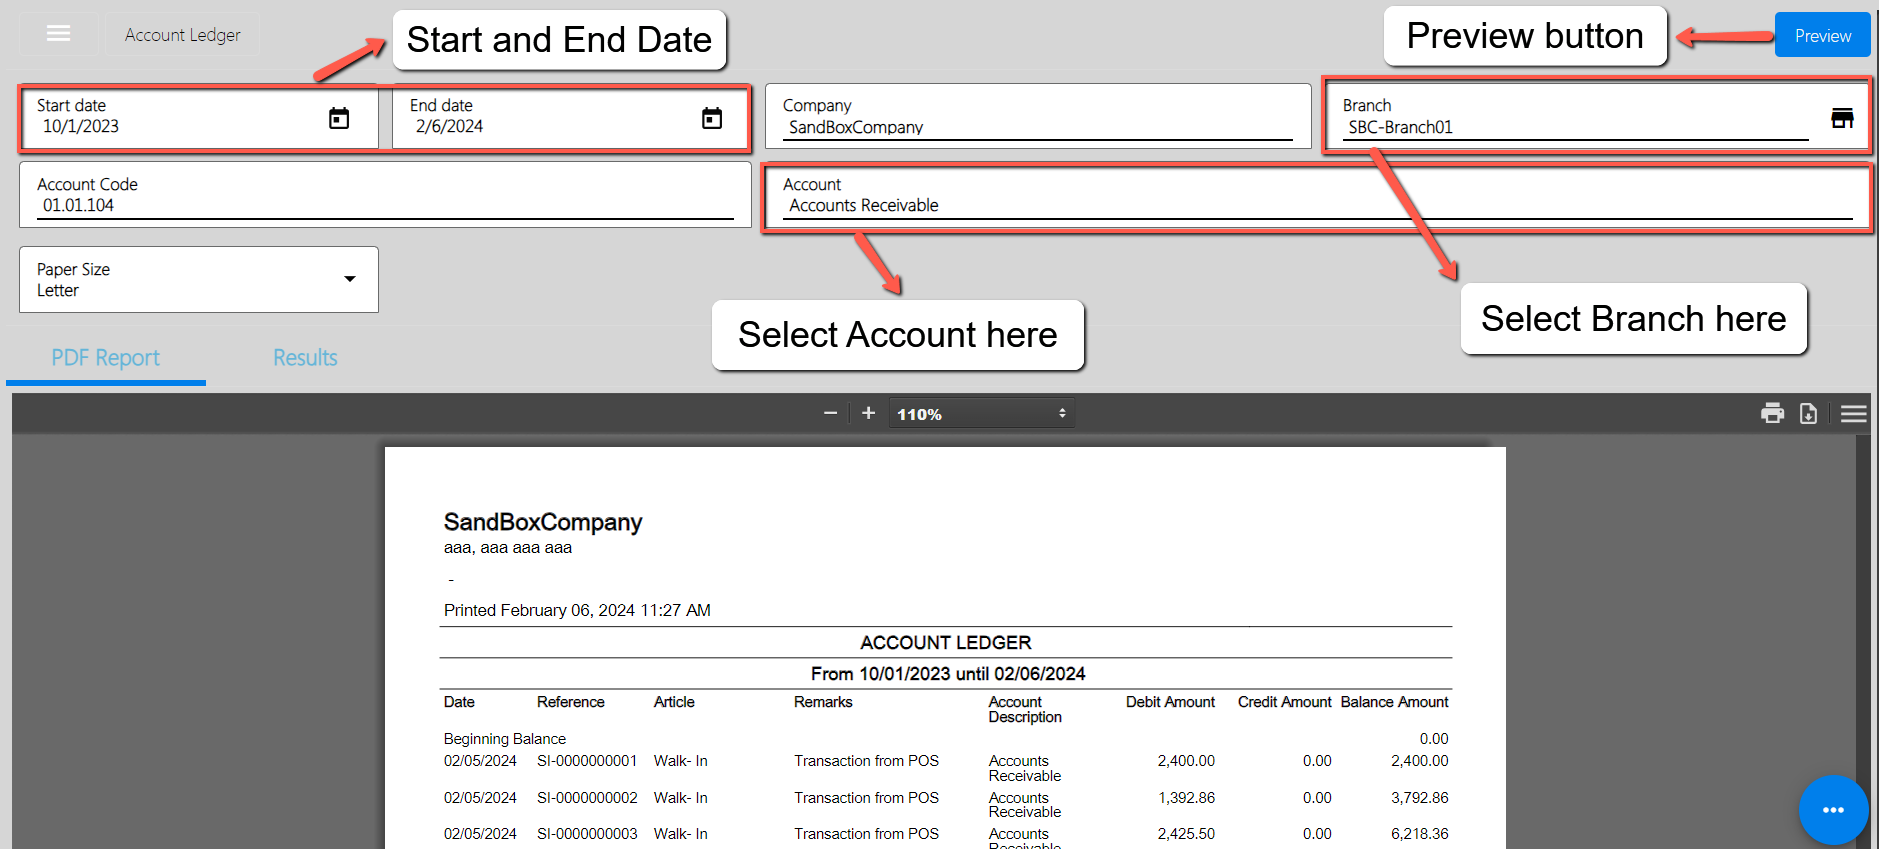Zoom in the PDF with plus

(868, 413)
